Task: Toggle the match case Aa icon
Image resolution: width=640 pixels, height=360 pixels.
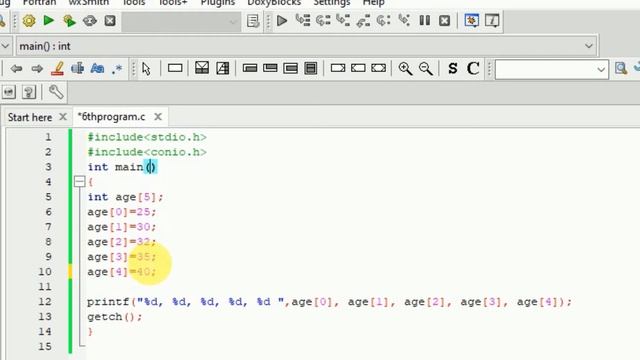Action: (98, 69)
